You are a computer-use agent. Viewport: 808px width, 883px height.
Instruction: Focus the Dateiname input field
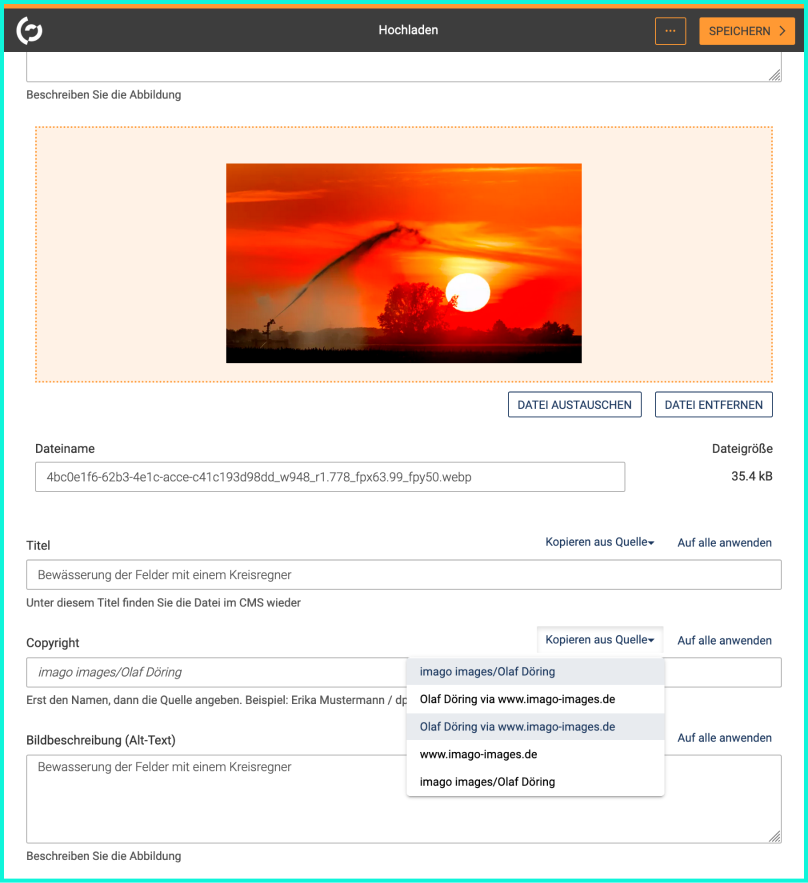tap(330, 477)
